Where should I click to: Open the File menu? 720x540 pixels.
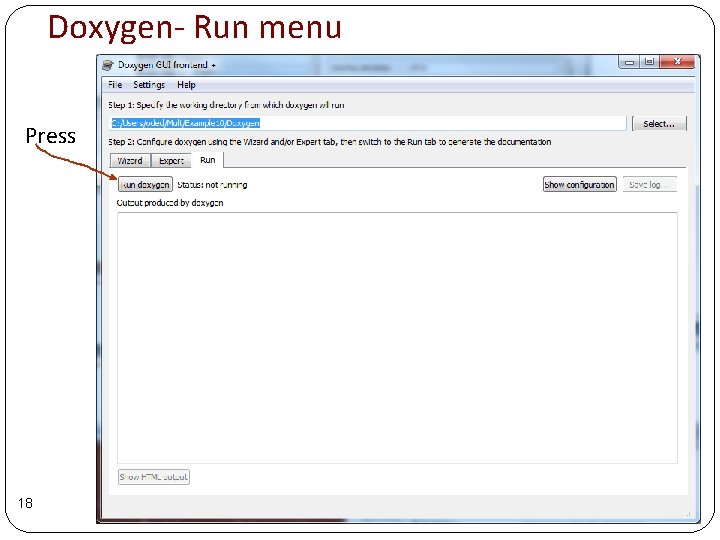115,85
